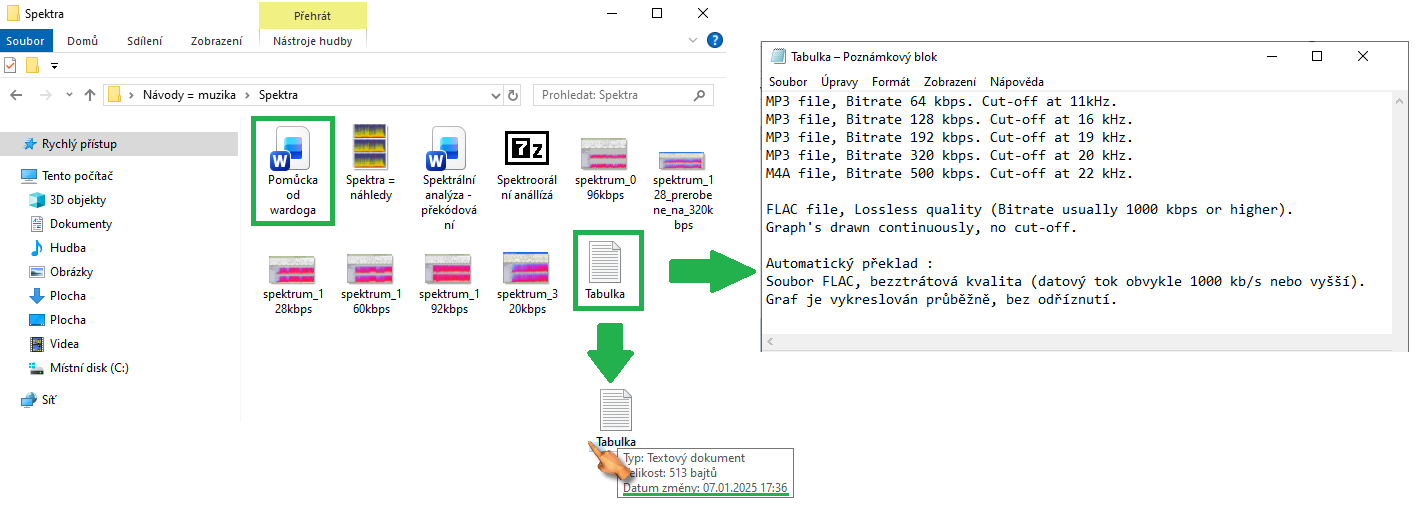Select Hudba in the navigation pane
The image size is (1418, 510).
coord(67,248)
